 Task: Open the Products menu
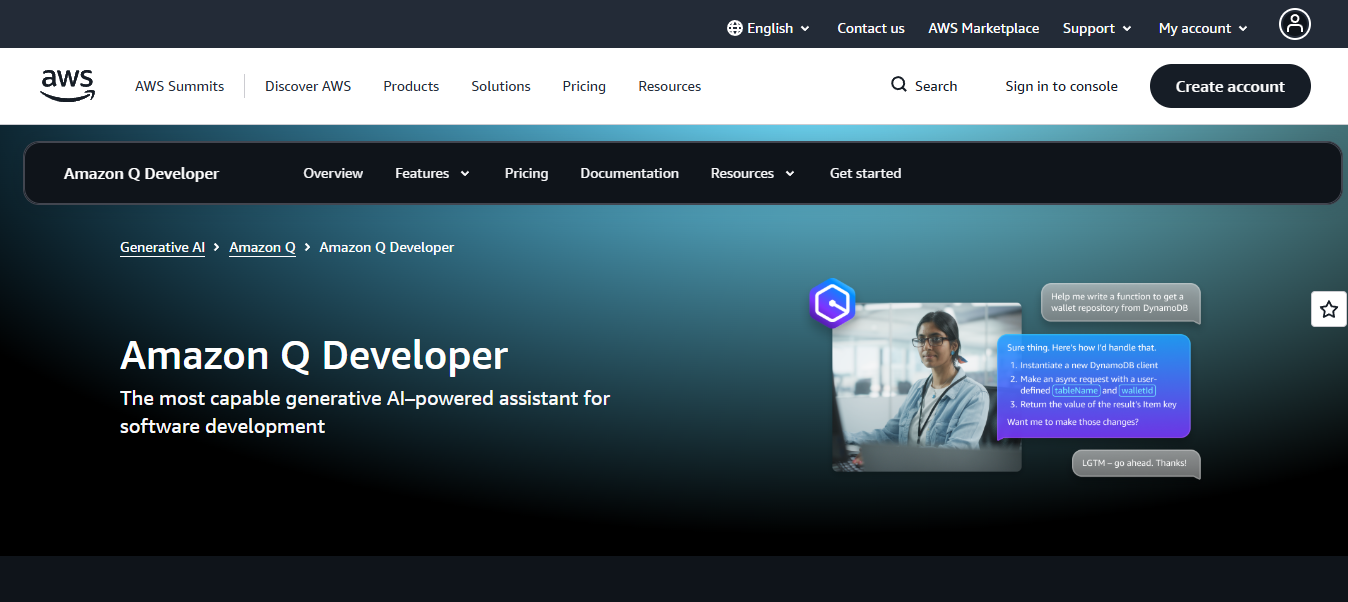(x=411, y=86)
